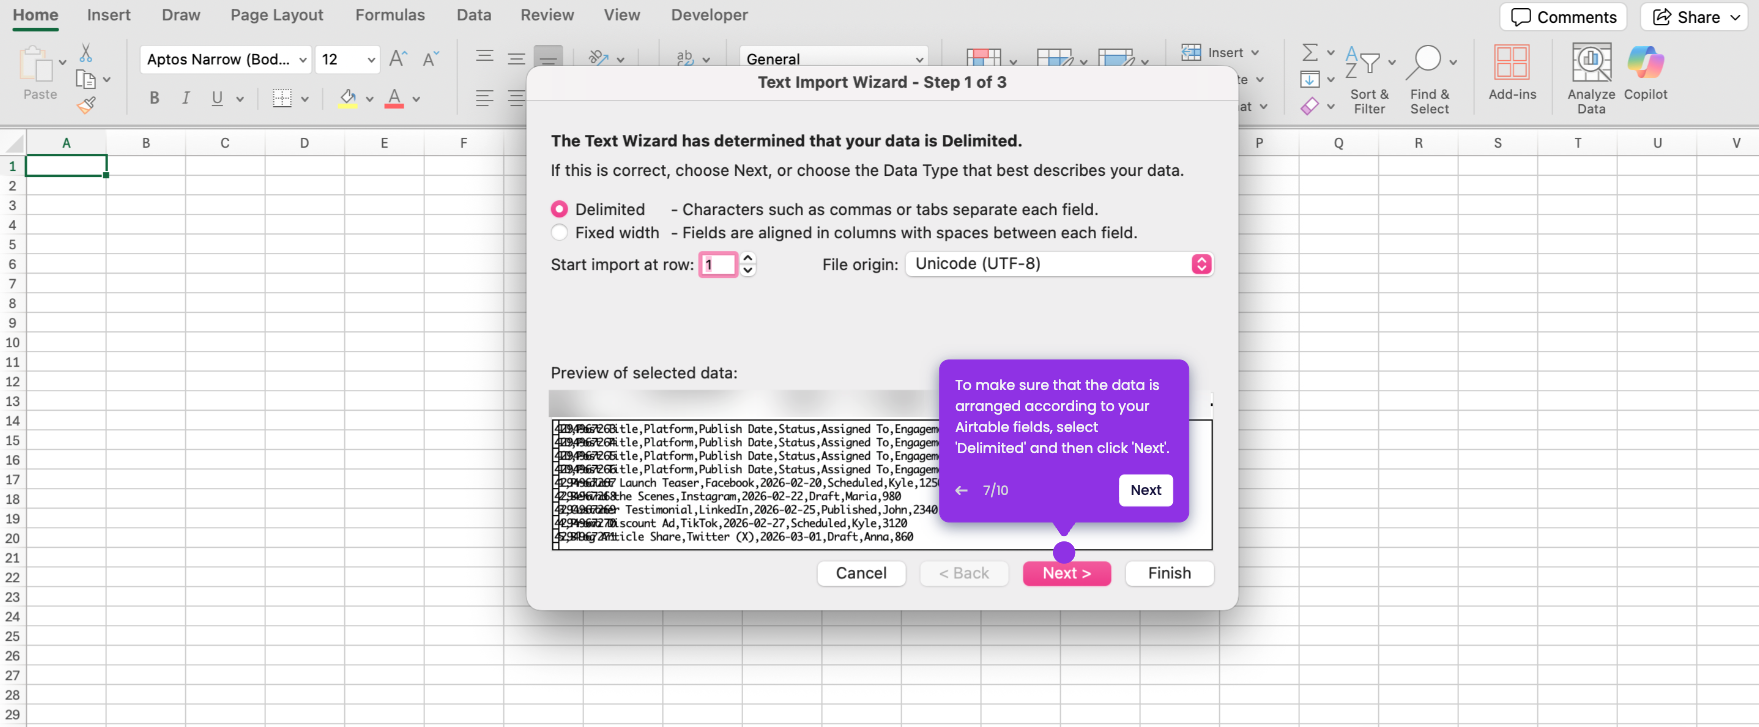Click the red font color swatch

click(395, 98)
